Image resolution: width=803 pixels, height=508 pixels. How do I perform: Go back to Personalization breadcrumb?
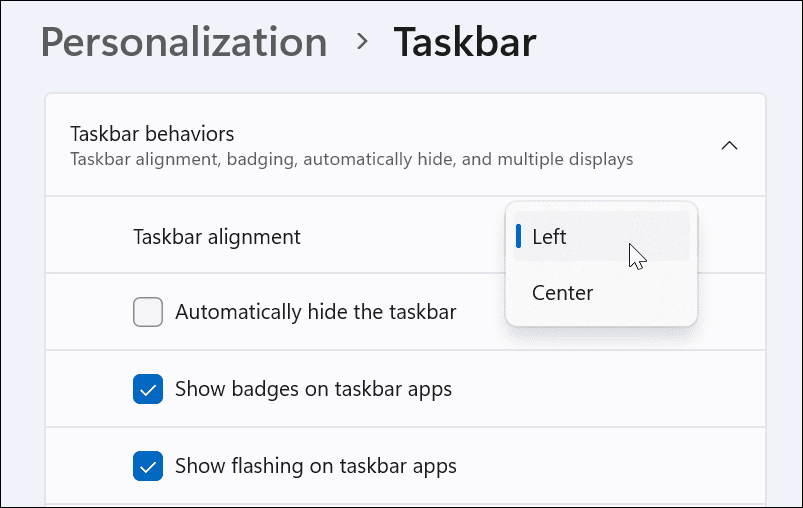[x=184, y=43]
